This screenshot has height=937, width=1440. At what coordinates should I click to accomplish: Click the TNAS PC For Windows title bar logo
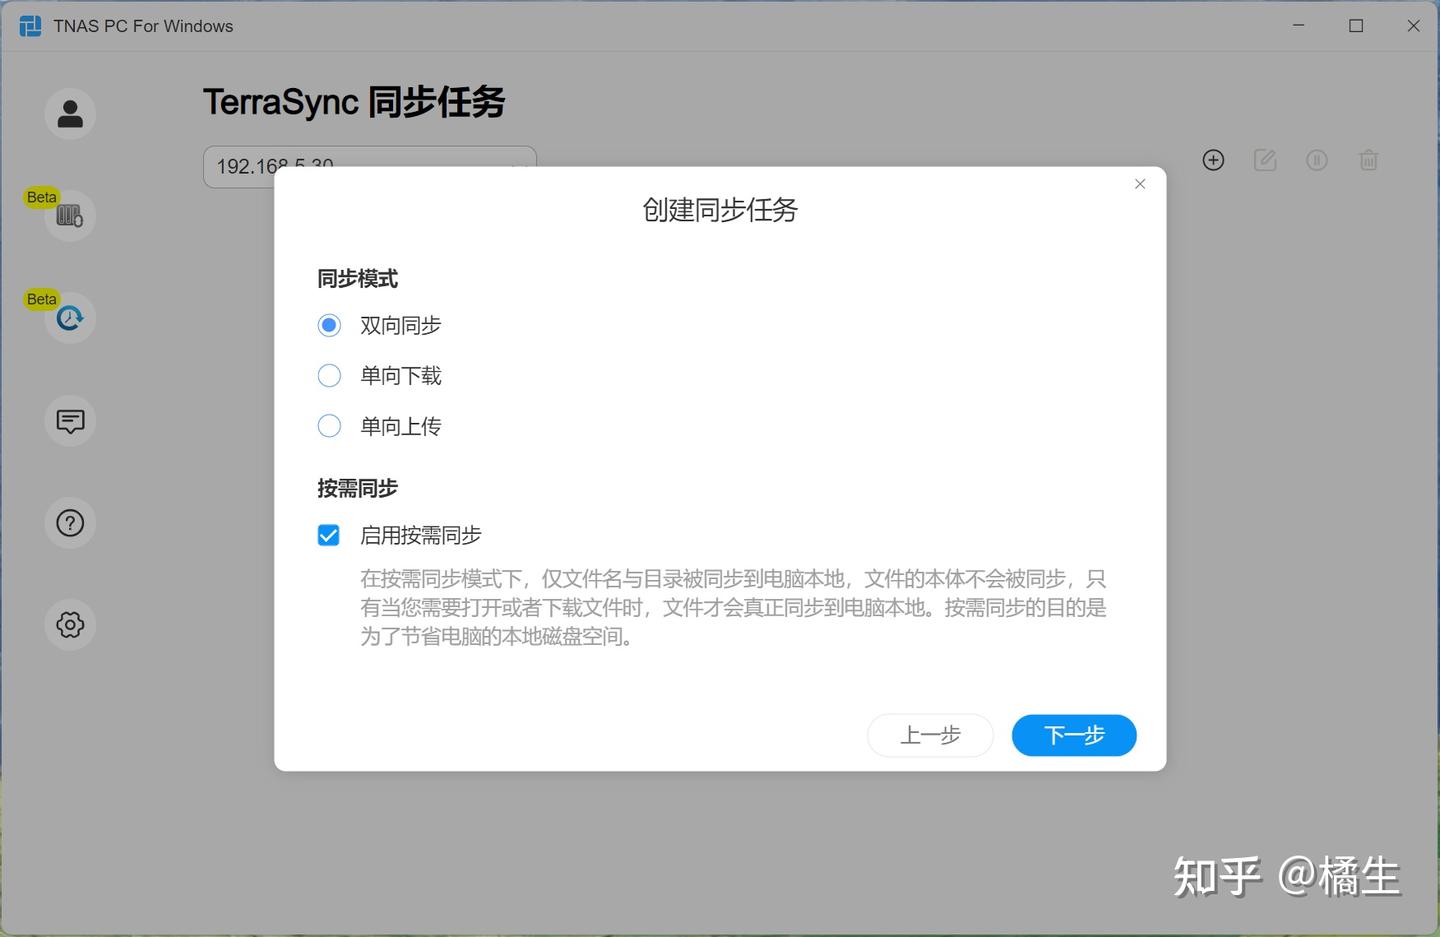click(x=30, y=25)
